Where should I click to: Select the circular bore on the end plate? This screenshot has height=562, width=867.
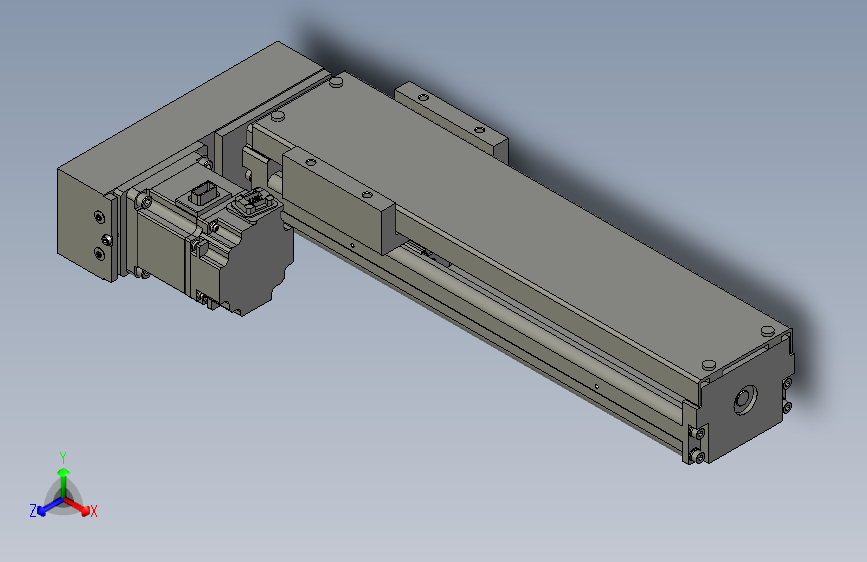pyautogui.click(x=745, y=399)
